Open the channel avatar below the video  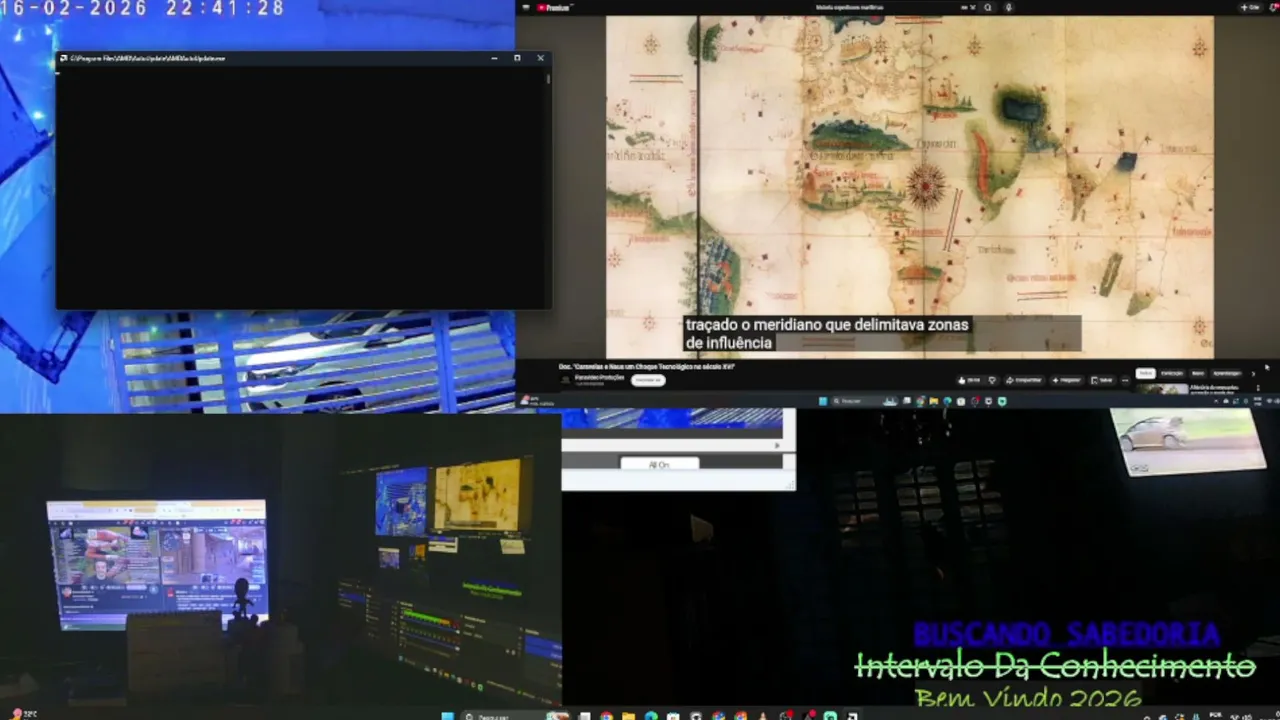565,380
